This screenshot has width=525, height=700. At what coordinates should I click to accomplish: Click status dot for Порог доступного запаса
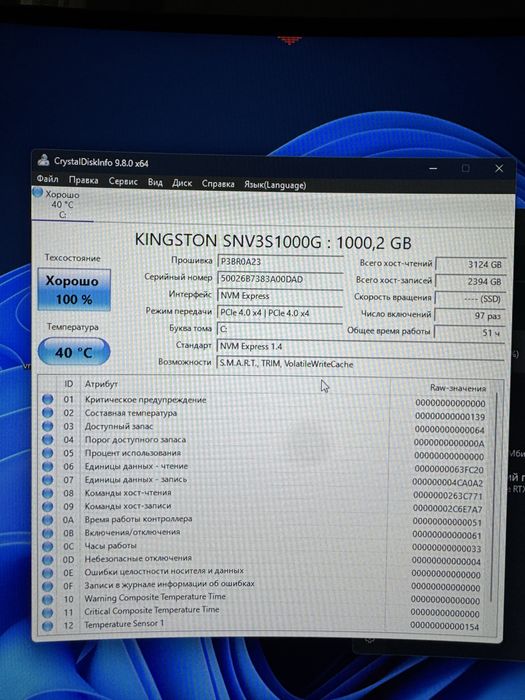[x=48, y=439]
